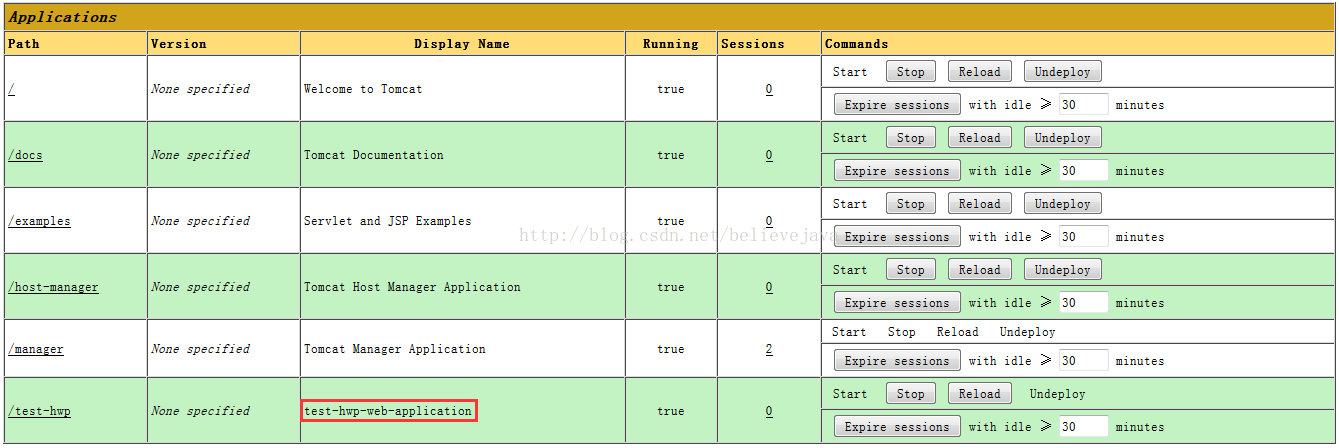This screenshot has height=448, width=1339.
Task: Open the /test-hwp path link
Action: (39, 411)
